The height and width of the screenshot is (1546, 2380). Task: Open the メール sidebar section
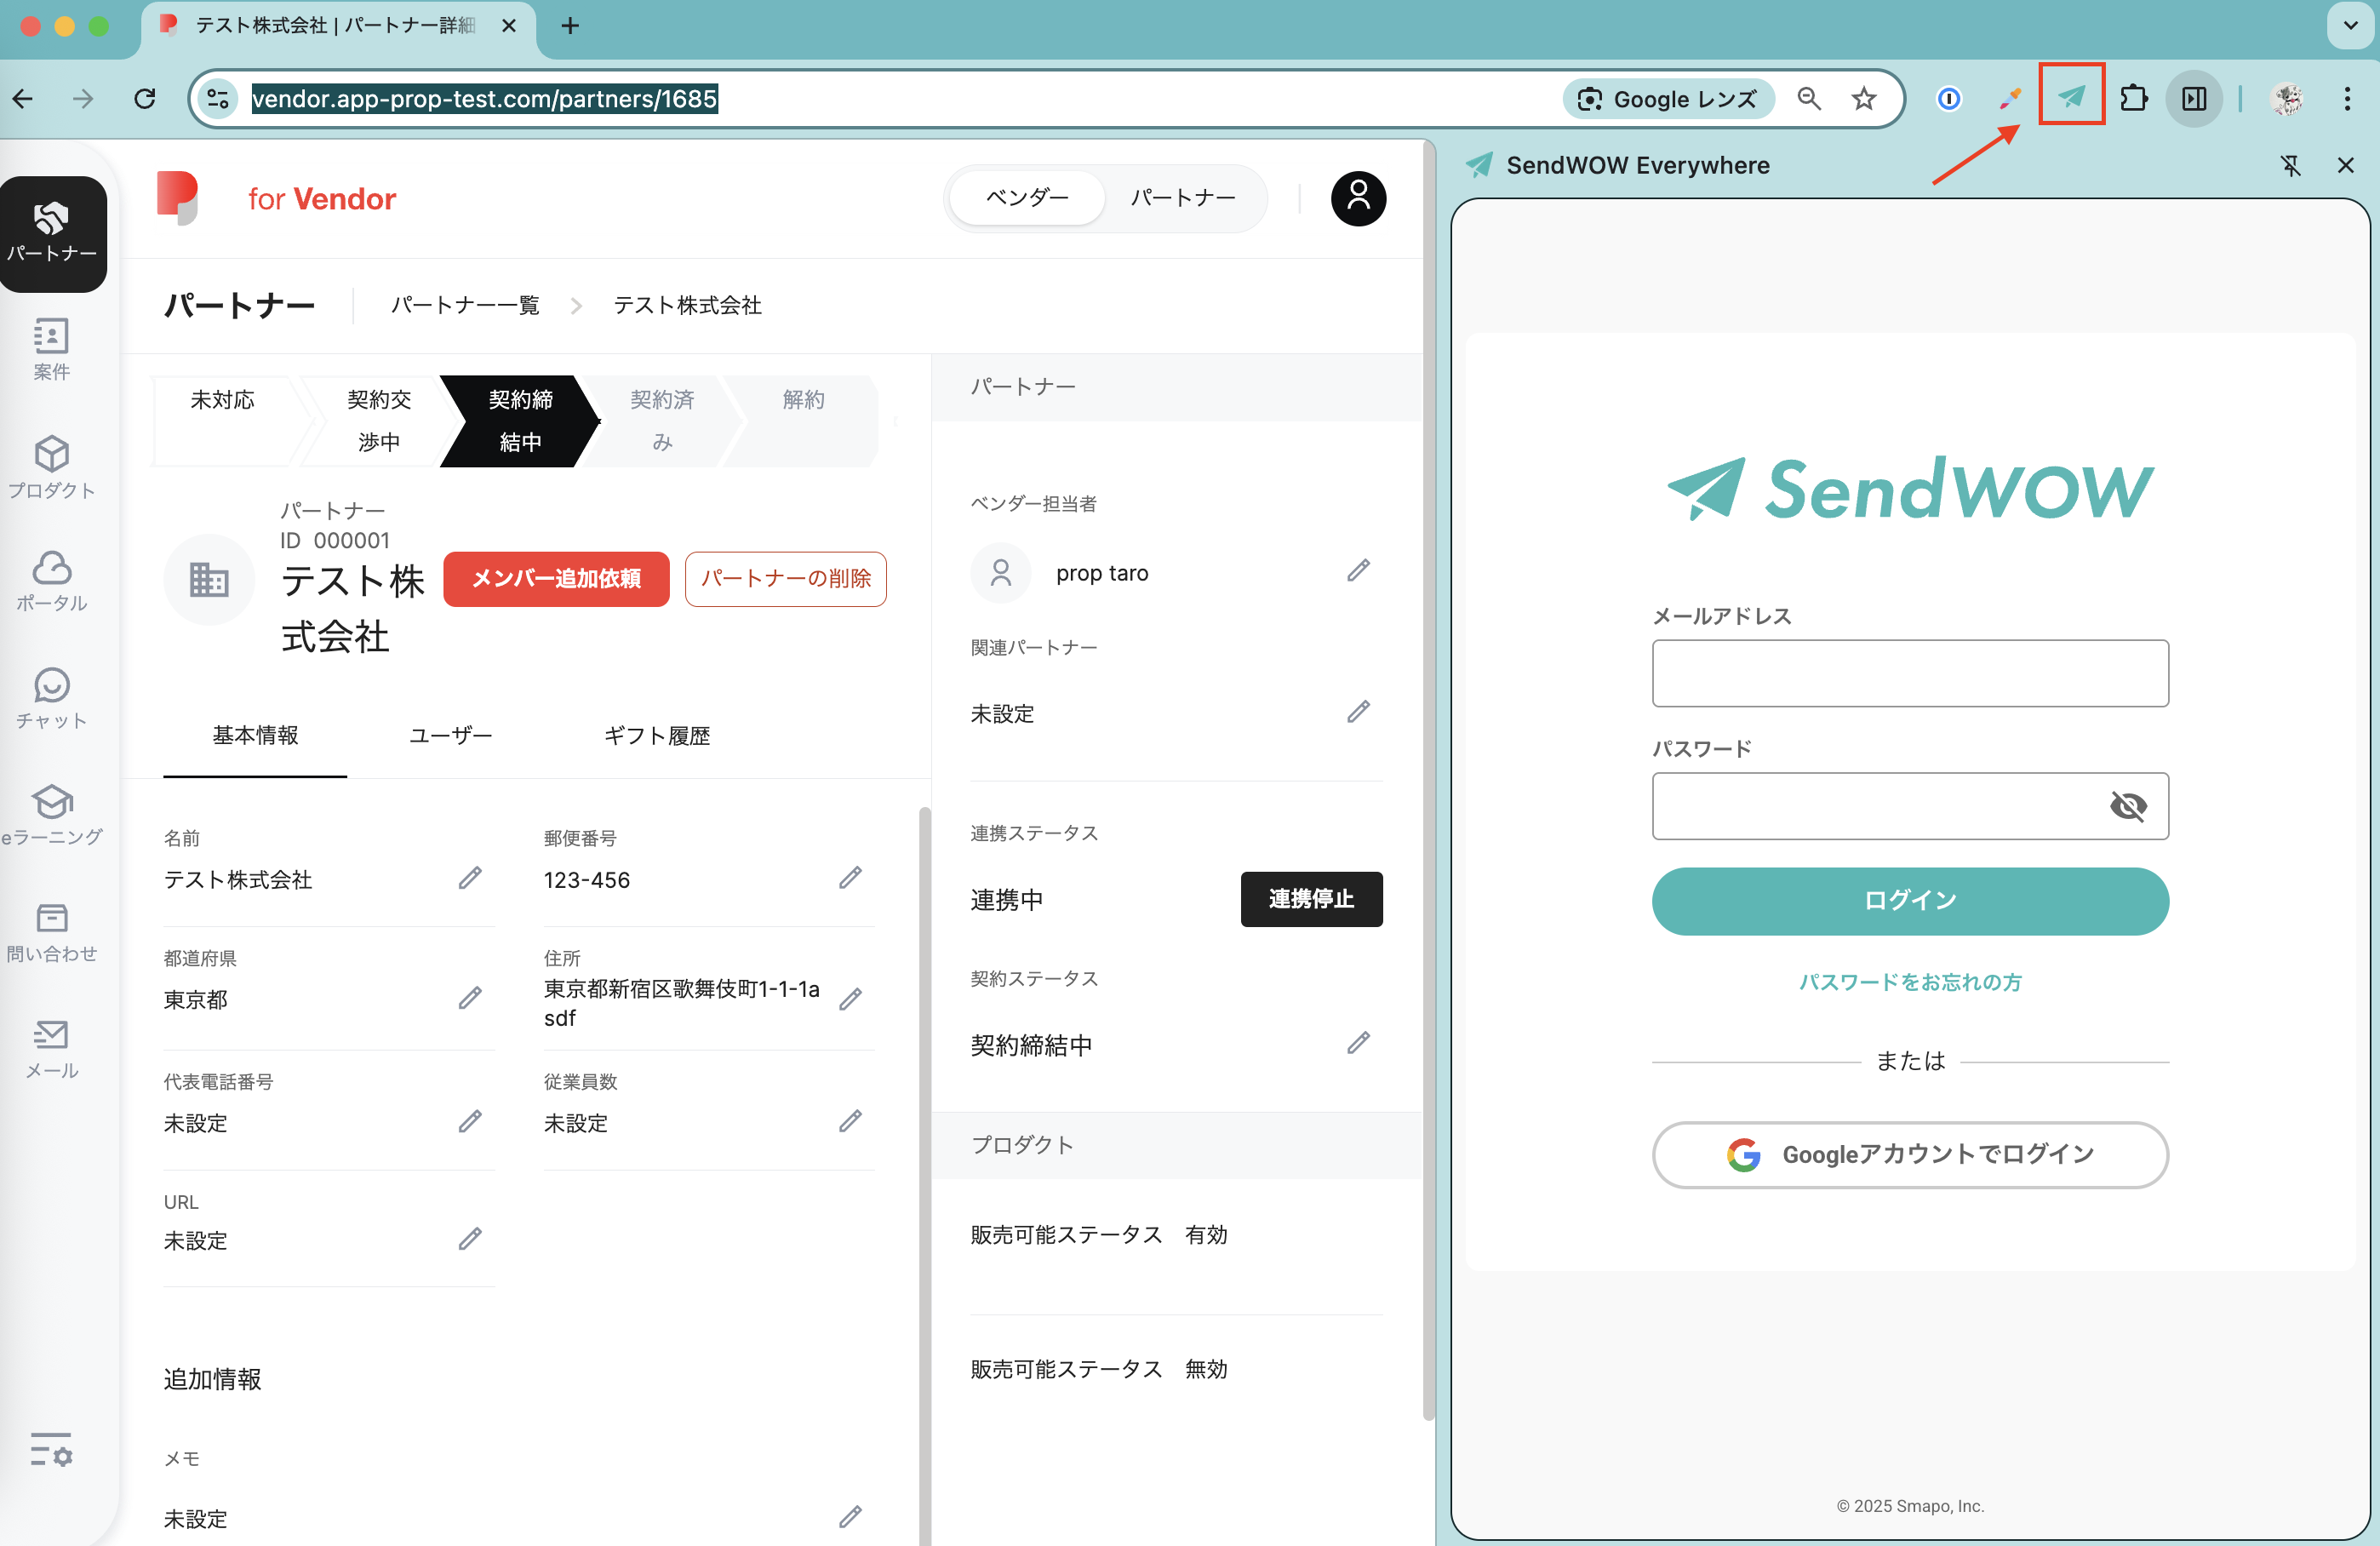tap(52, 1049)
